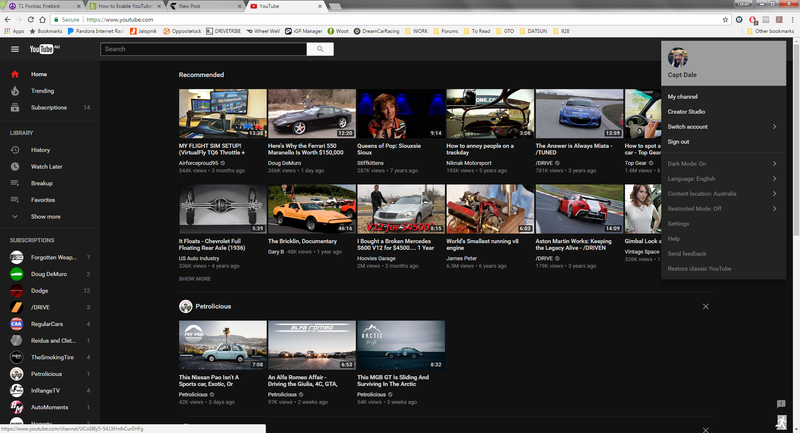Viewport: 800px width, 433px height.
Task: Click the Doug DeMuro channel name under Ferrari video
Action: 284,163
